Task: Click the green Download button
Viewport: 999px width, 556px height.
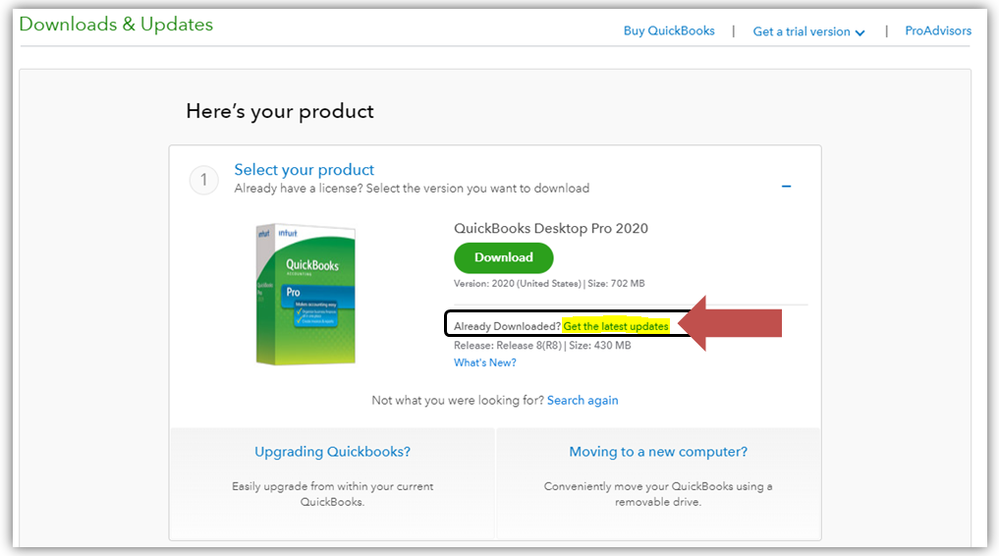Action: (x=503, y=257)
